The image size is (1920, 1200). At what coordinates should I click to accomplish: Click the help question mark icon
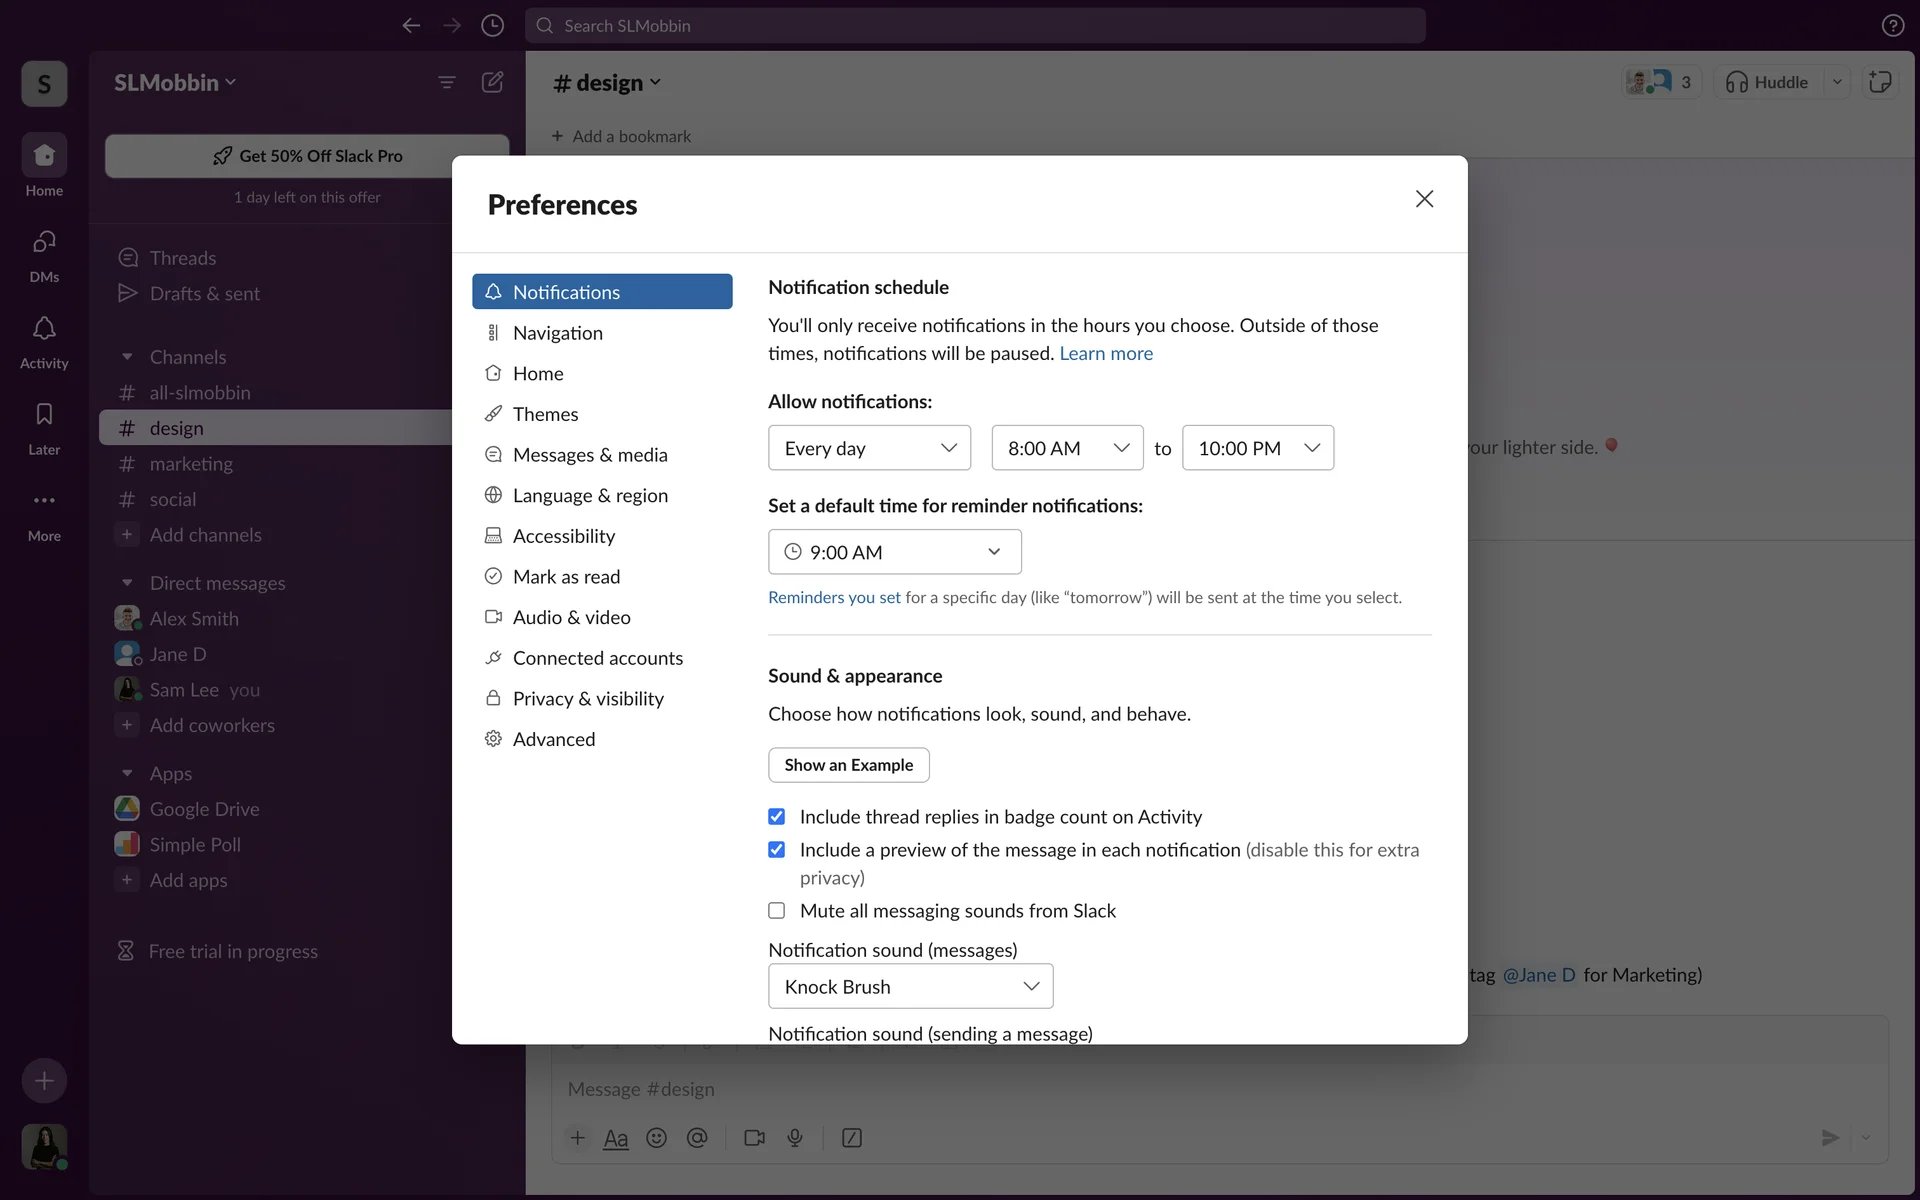tap(1892, 25)
